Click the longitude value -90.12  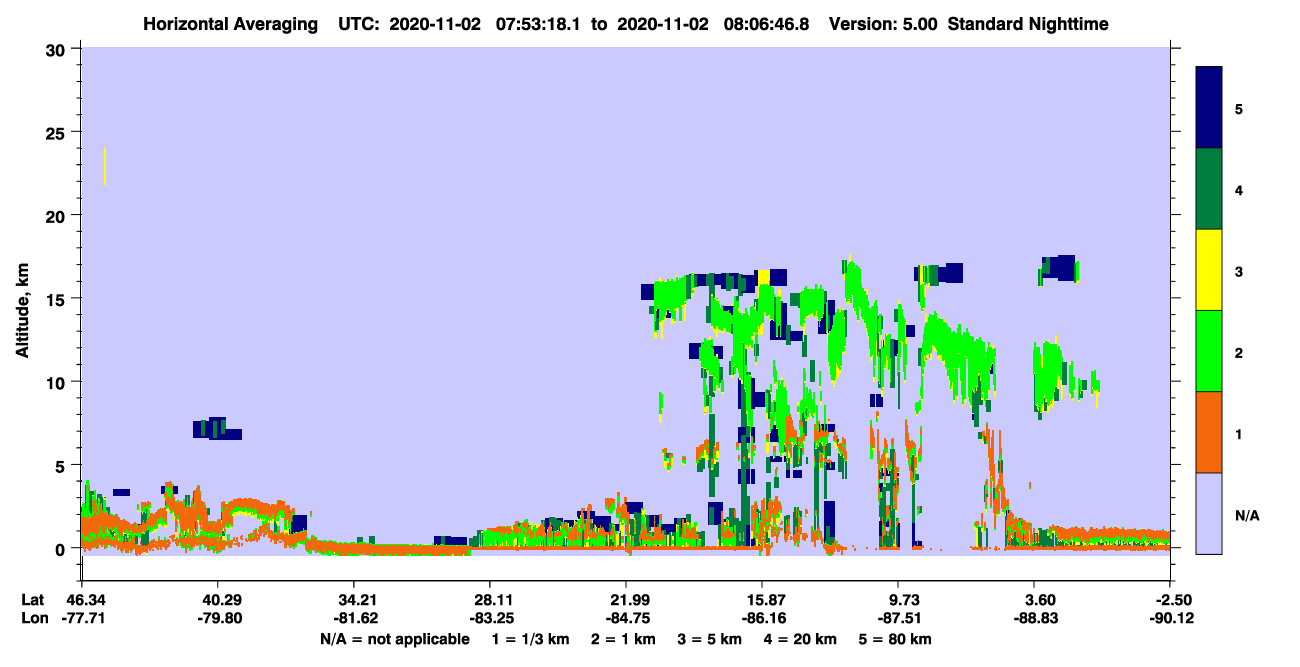pyautogui.click(x=1171, y=618)
